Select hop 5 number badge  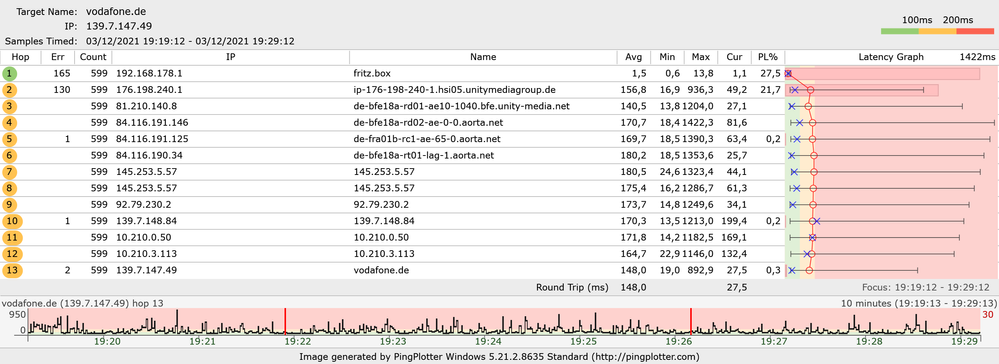point(9,139)
